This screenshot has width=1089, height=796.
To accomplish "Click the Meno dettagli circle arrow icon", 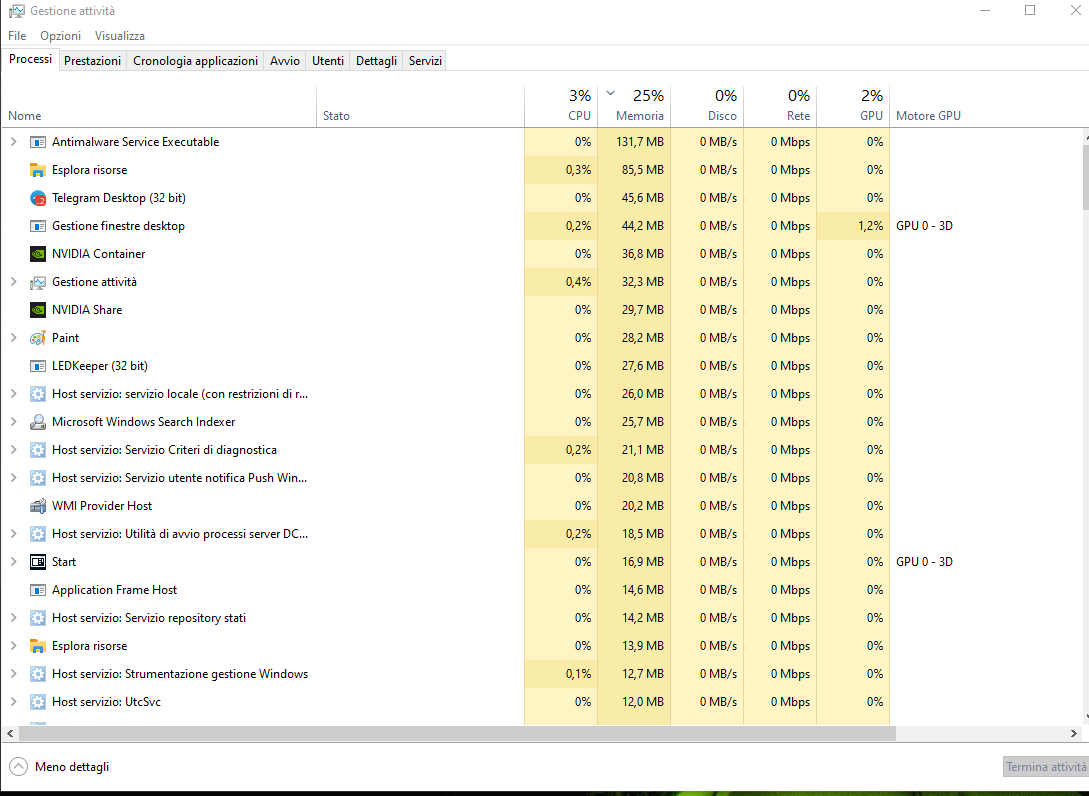I will (19, 767).
